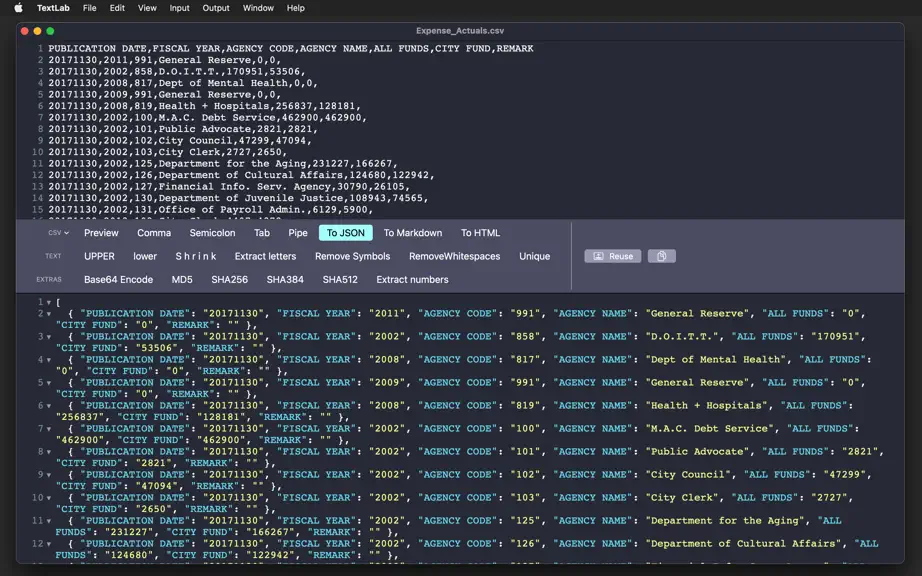The width and height of the screenshot is (922, 576).
Task: Click input line with M.A.C. Debt Service
Action: tap(208, 118)
